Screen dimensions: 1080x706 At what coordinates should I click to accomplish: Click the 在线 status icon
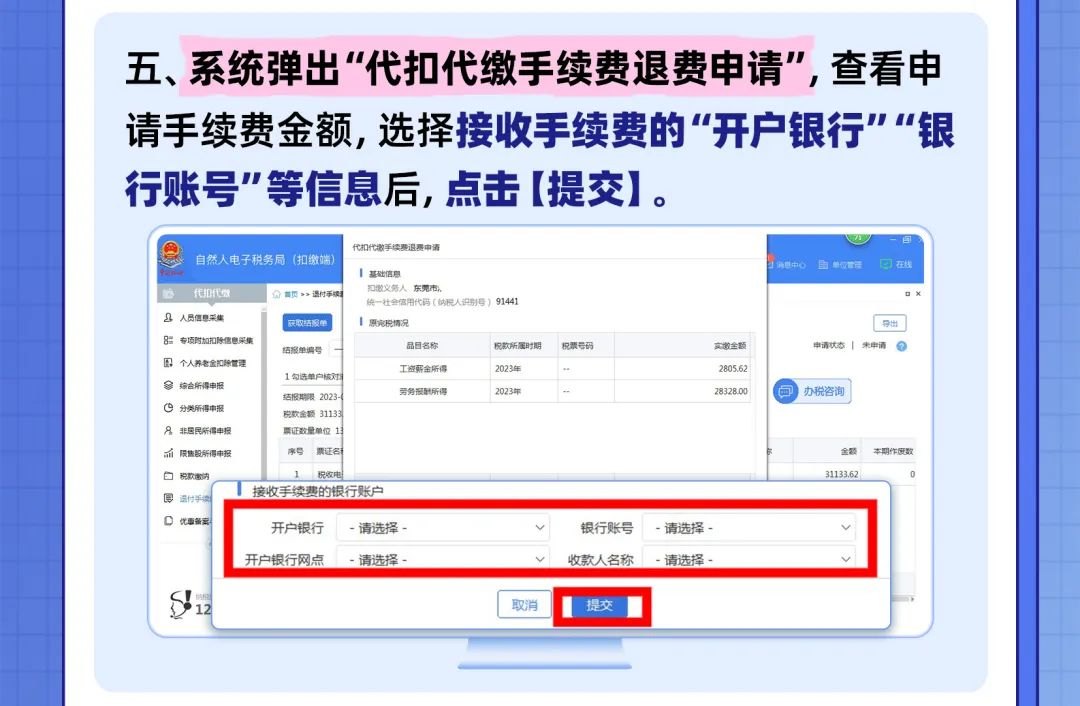(x=896, y=265)
